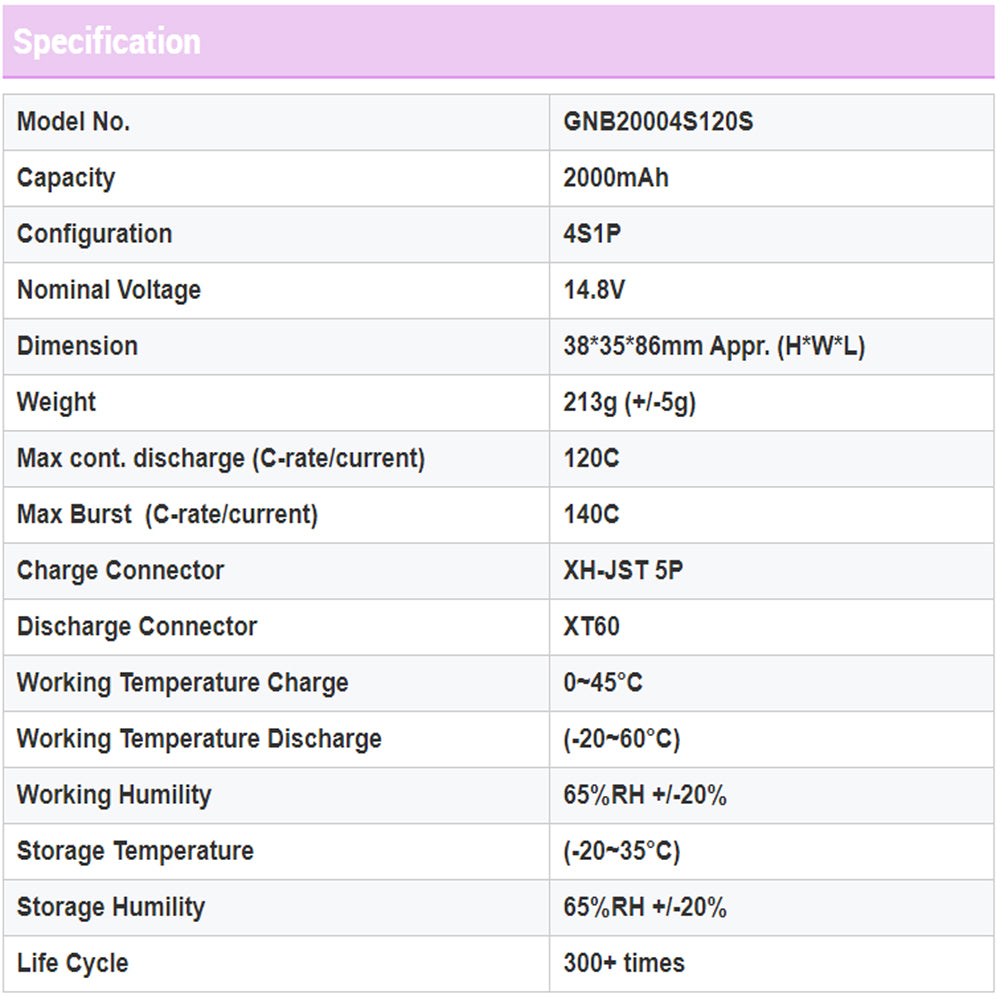This screenshot has width=1000, height=1000.
Task: Click the (-20~60°C) discharge temperature value
Action: pyautogui.click(x=621, y=739)
